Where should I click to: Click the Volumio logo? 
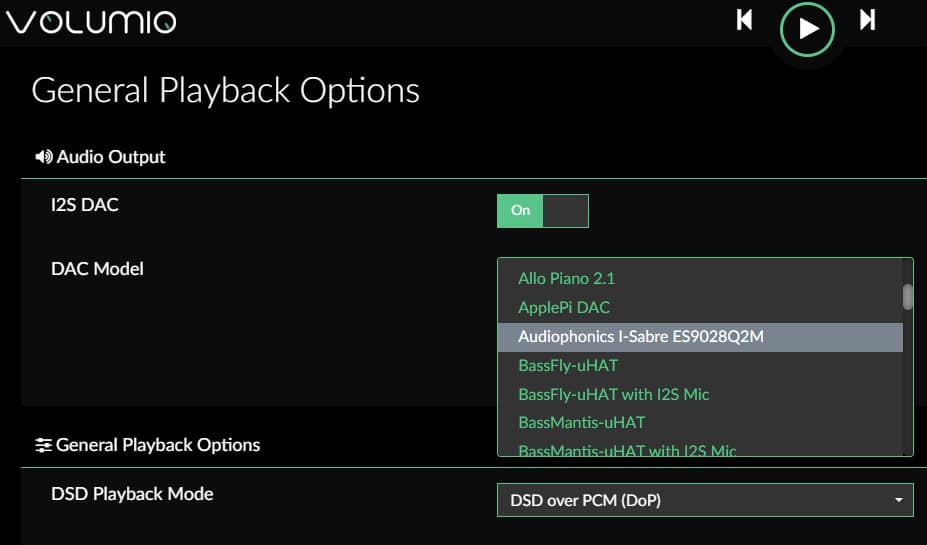90,22
